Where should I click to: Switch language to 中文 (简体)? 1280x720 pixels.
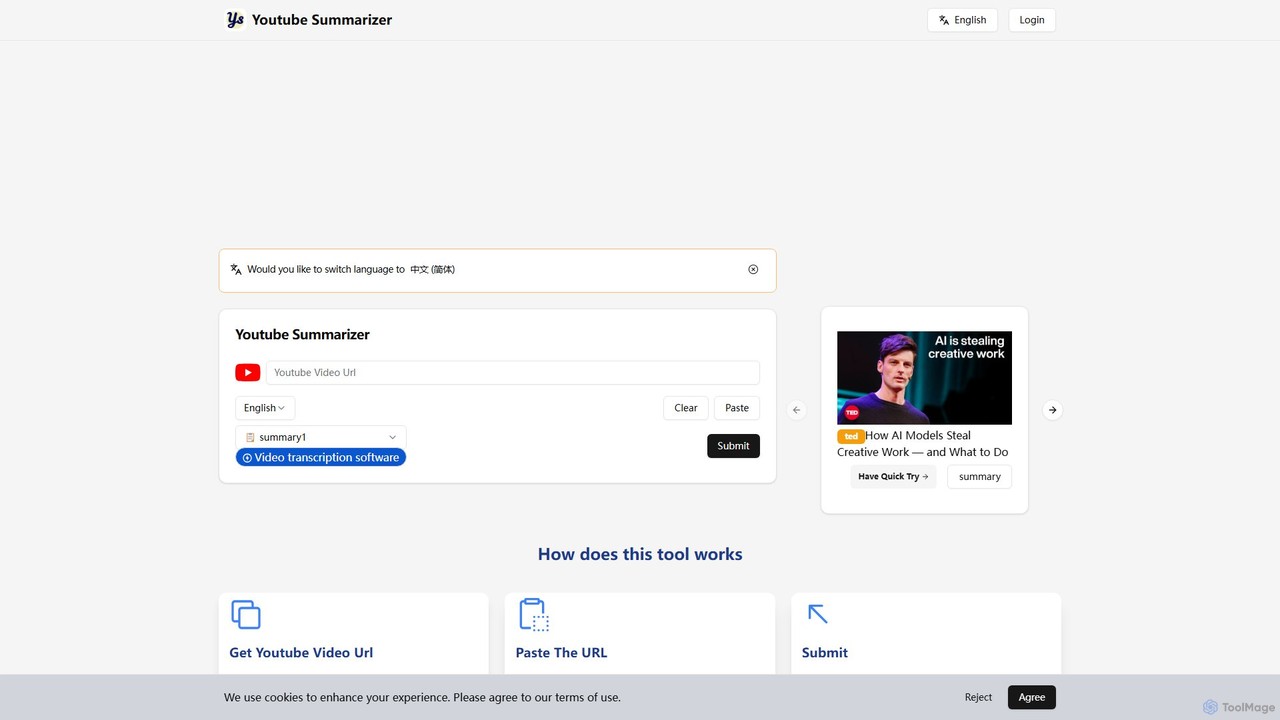pyautogui.click(x=432, y=269)
